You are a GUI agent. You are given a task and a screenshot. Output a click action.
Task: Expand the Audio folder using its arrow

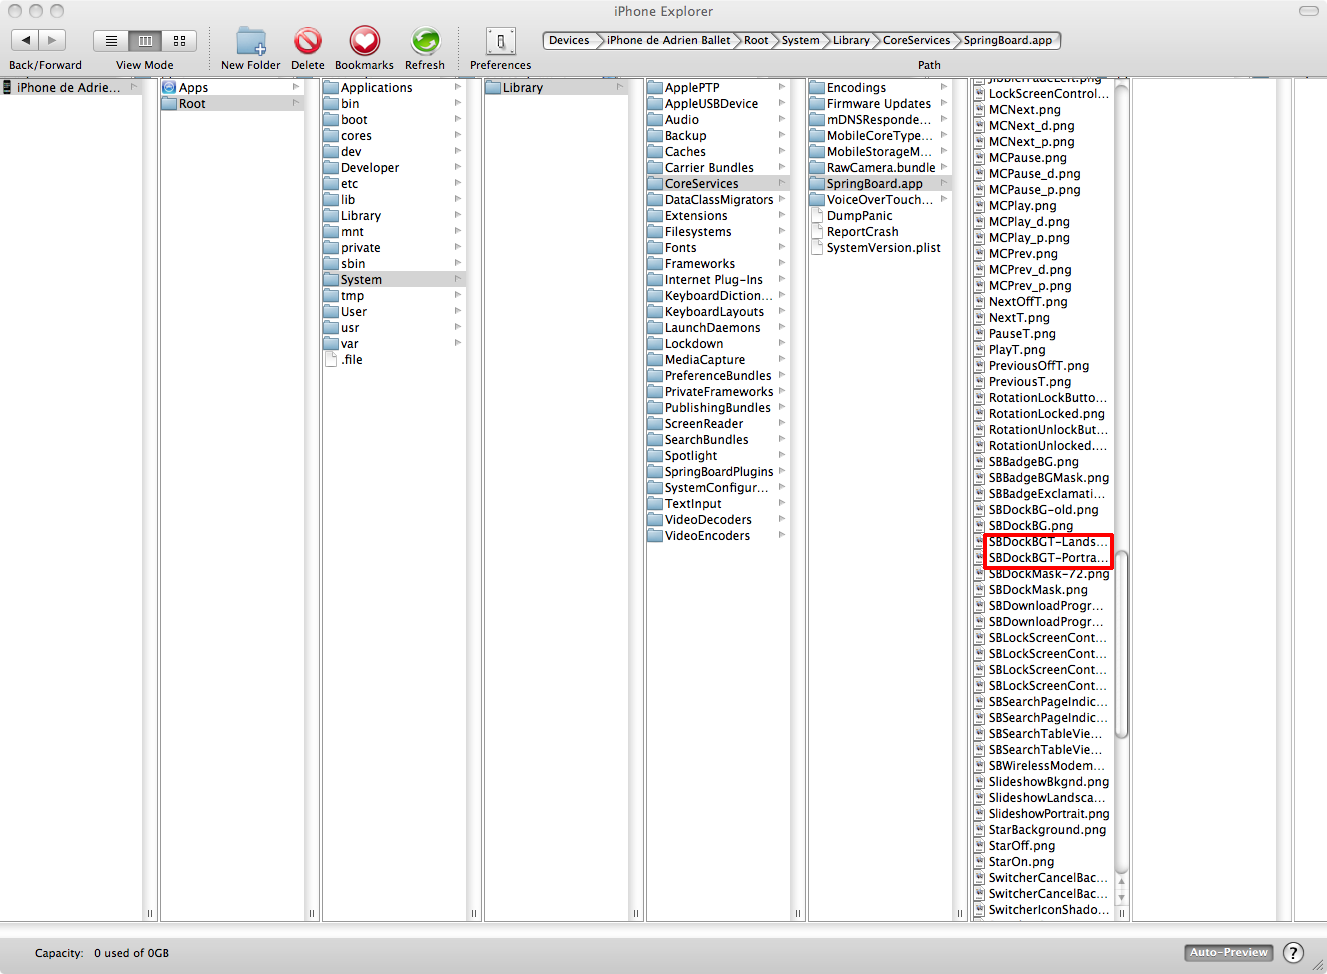782,120
